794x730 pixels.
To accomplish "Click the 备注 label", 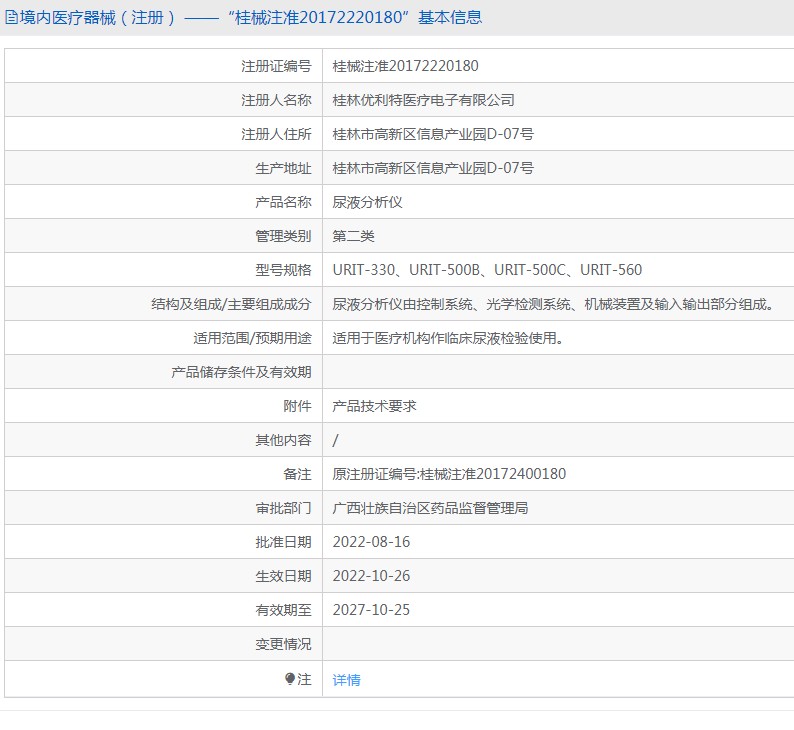I will [297, 474].
